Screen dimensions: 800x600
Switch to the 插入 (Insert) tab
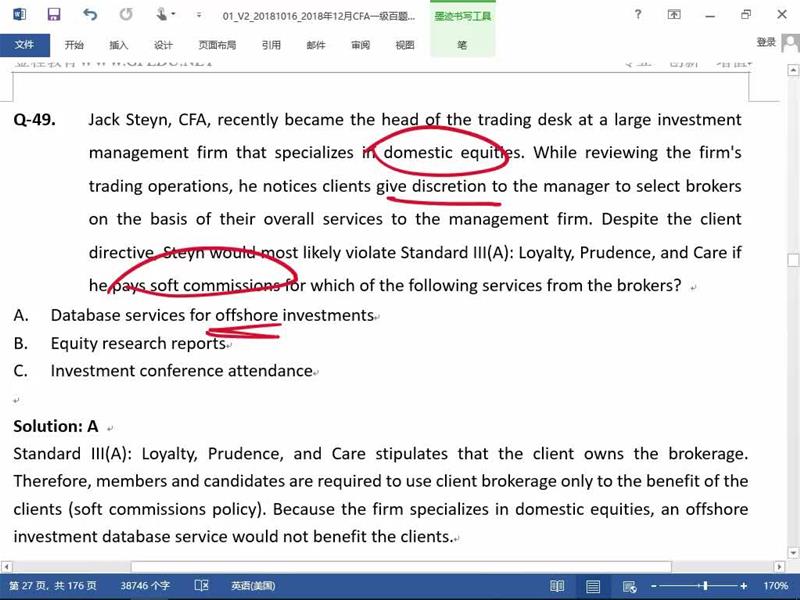tap(118, 45)
